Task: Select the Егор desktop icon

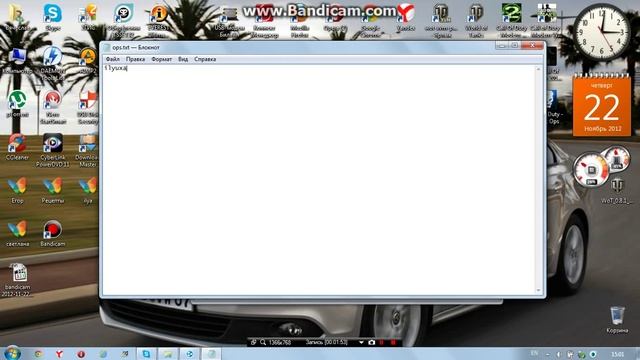Action: pyautogui.click(x=17, y=190)
